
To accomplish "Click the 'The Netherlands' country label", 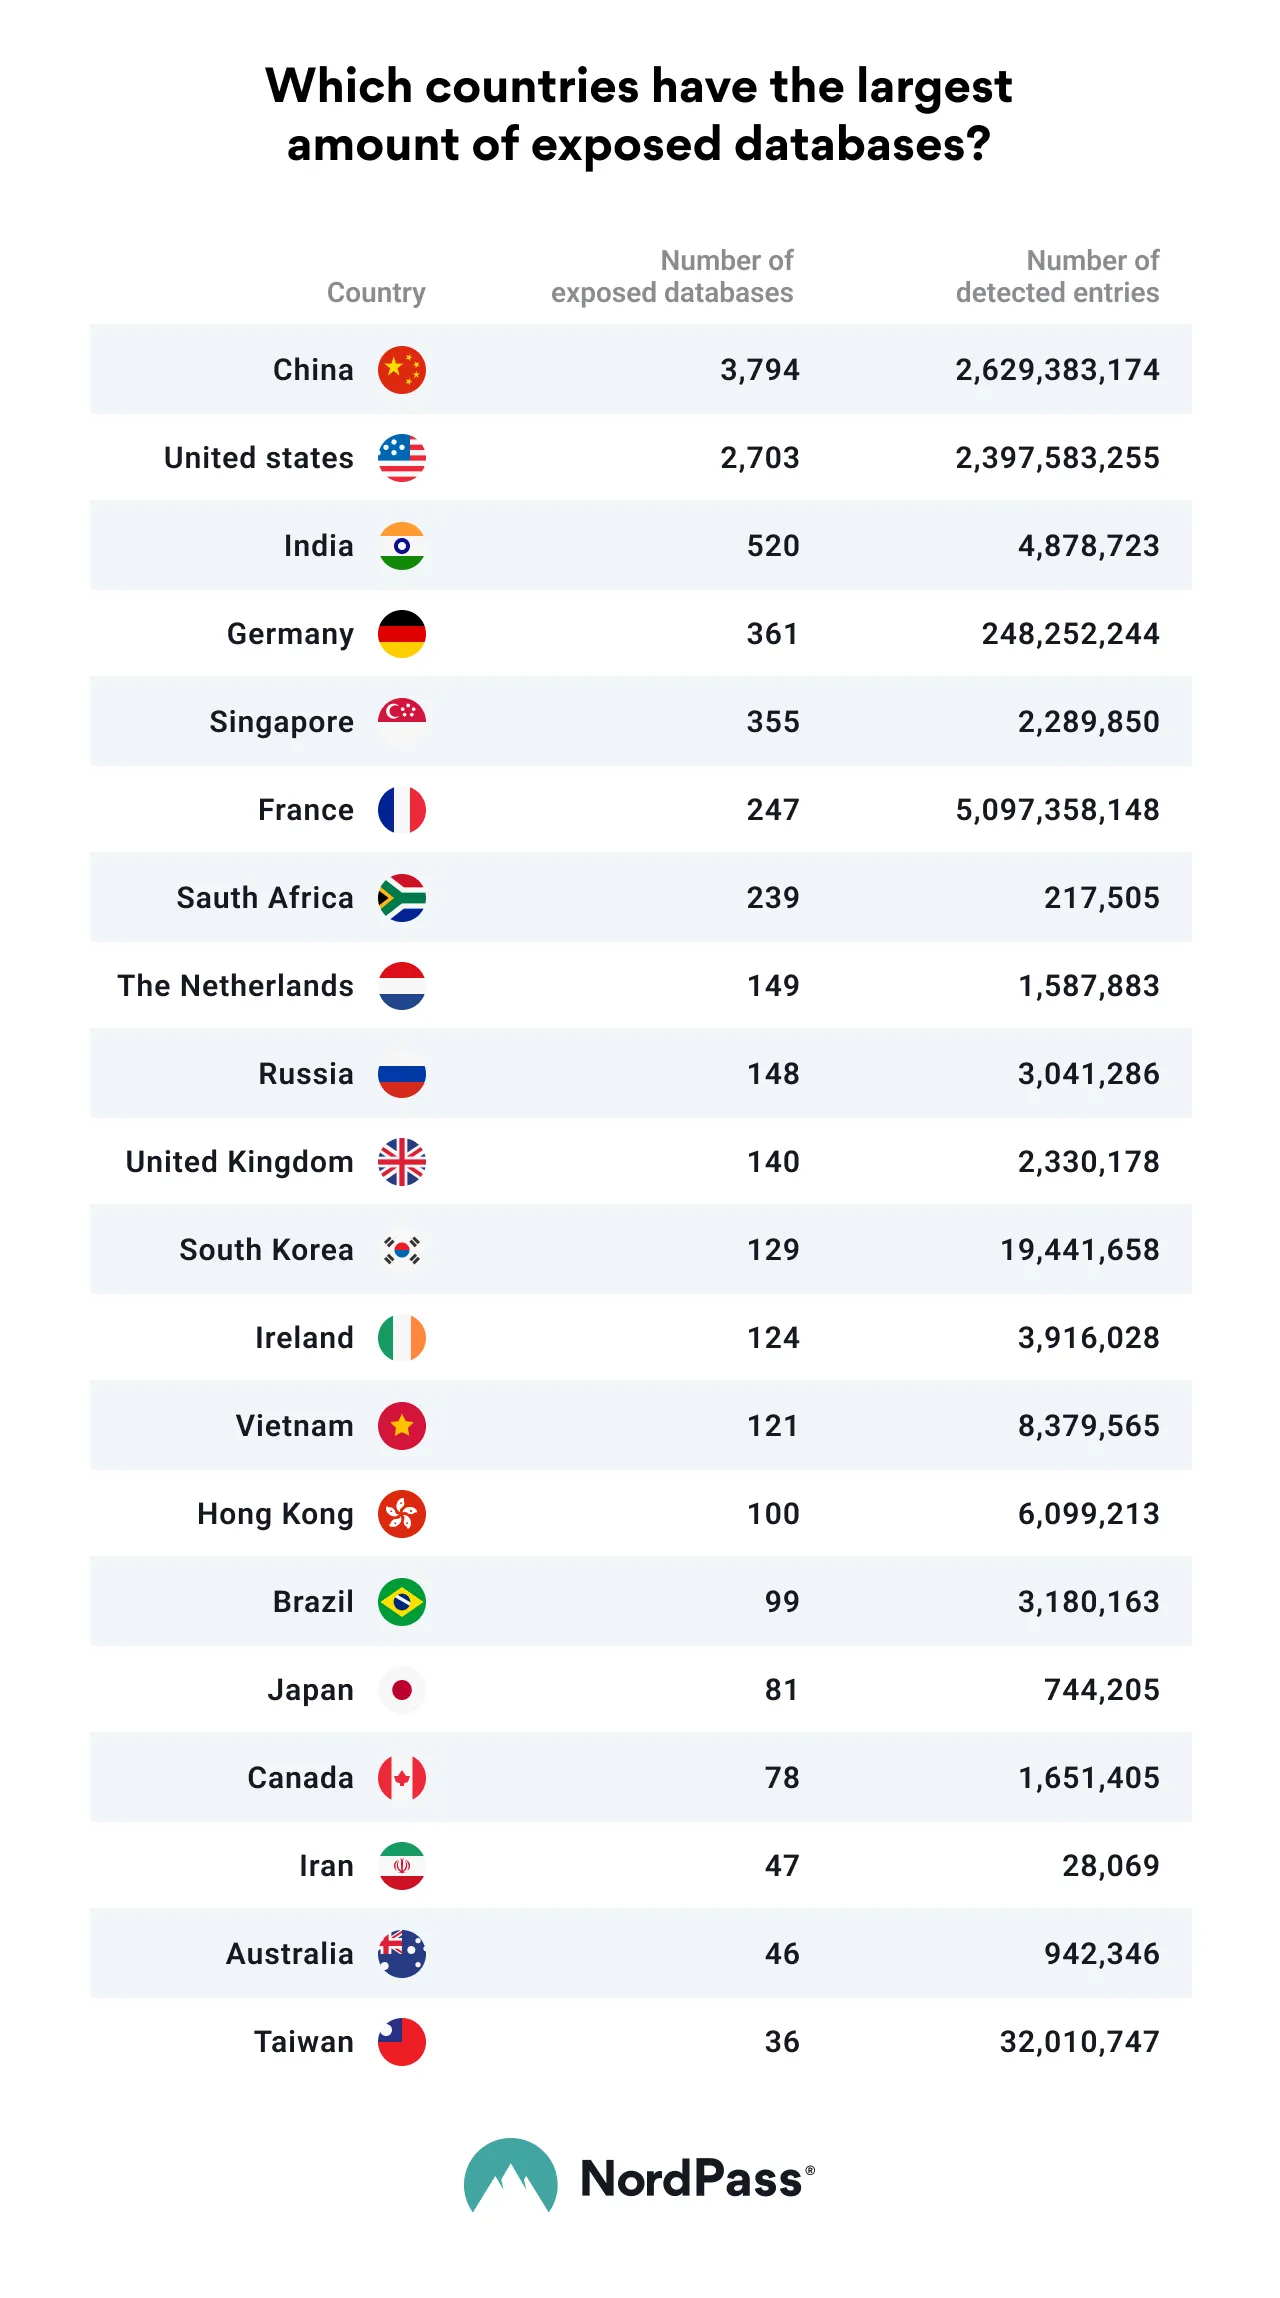I will [x=236, y=986].
